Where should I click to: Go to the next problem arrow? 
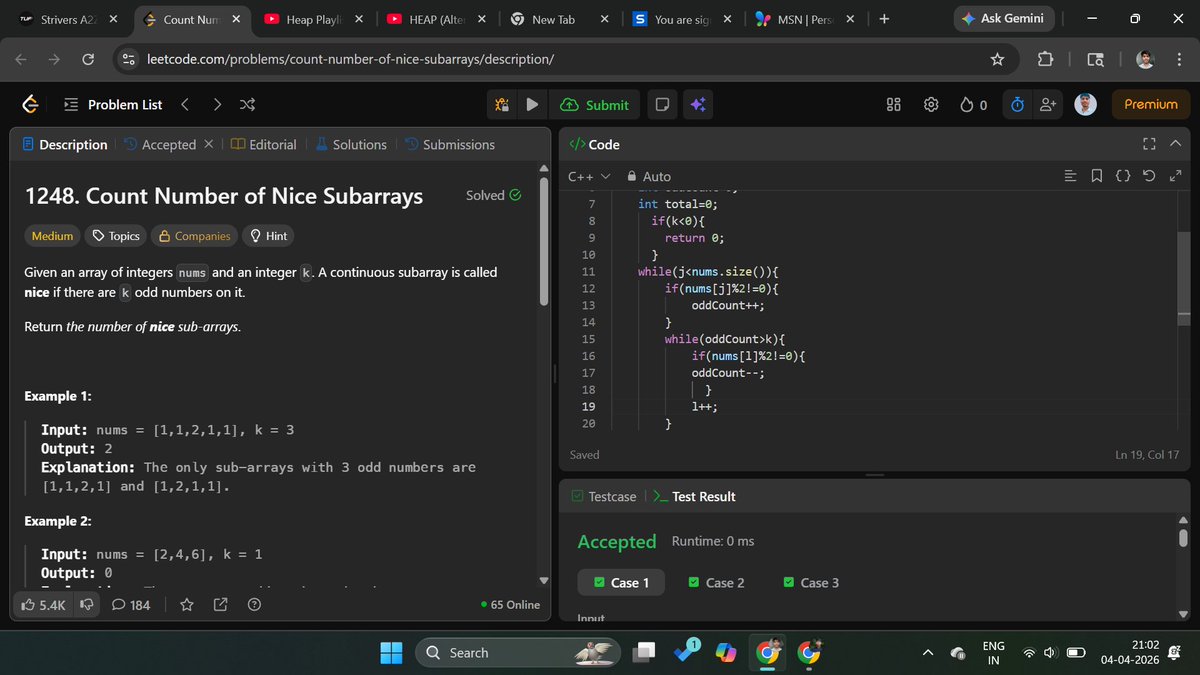pos(217,104)
